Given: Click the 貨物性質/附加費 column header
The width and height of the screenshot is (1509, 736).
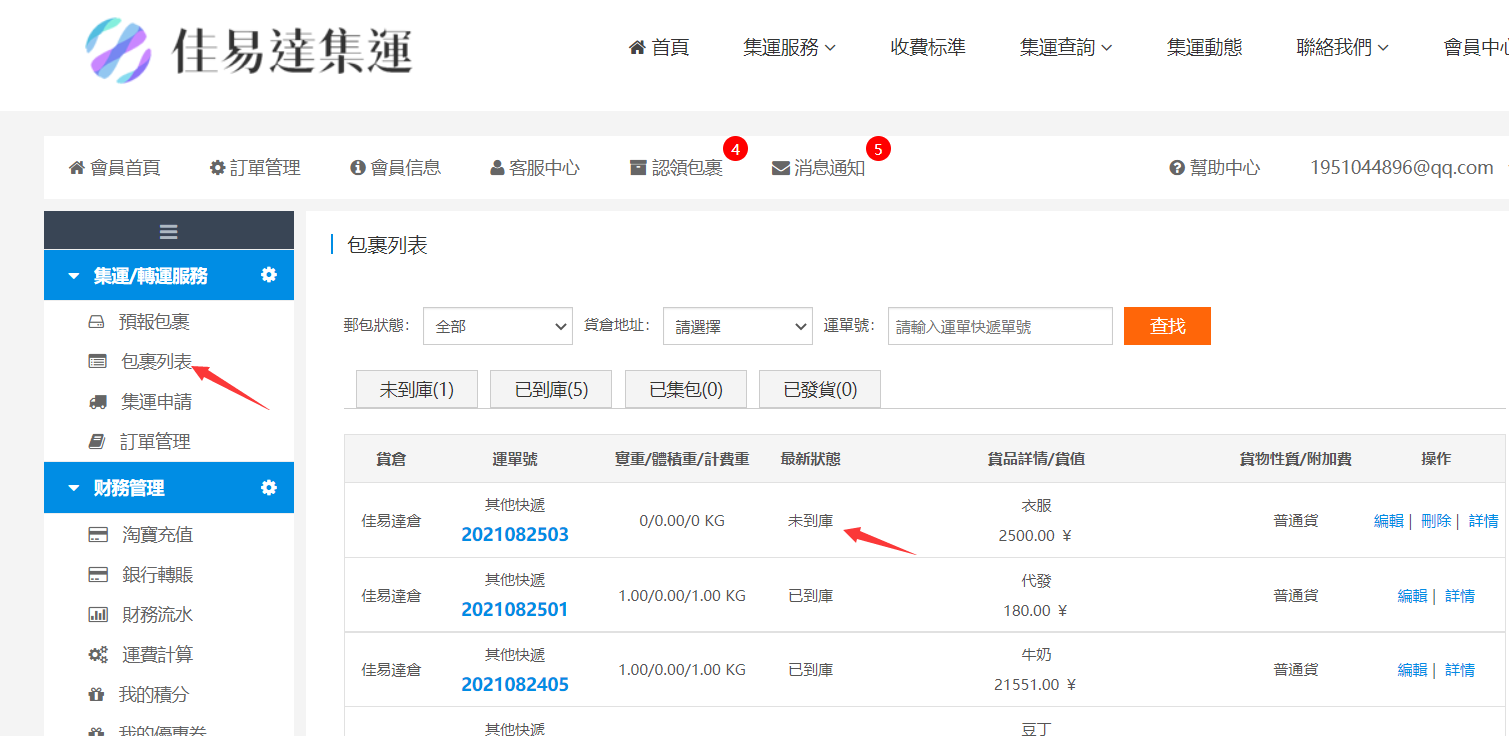Looking at the screenshot, I should click(x=1295, y=459).
